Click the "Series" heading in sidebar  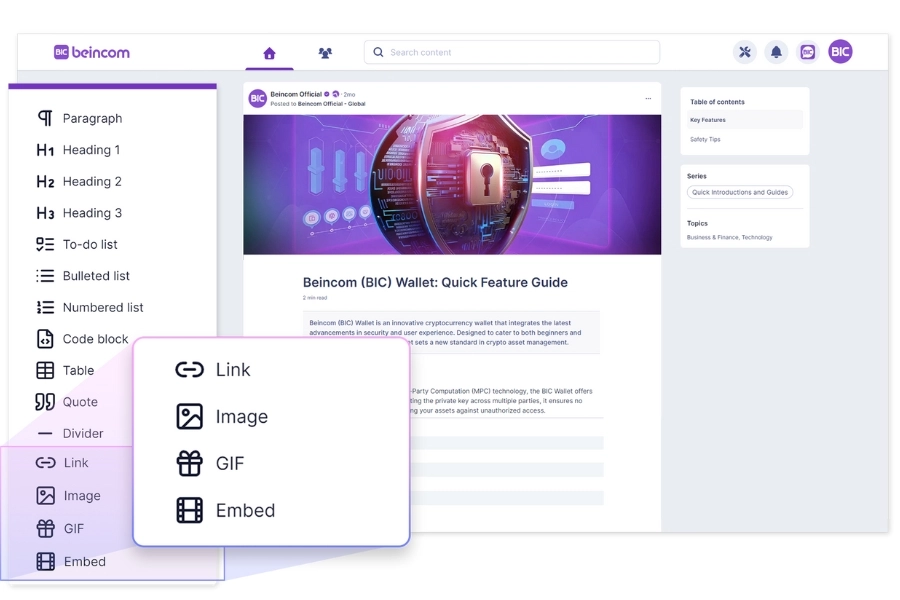(x=696, y=176)
